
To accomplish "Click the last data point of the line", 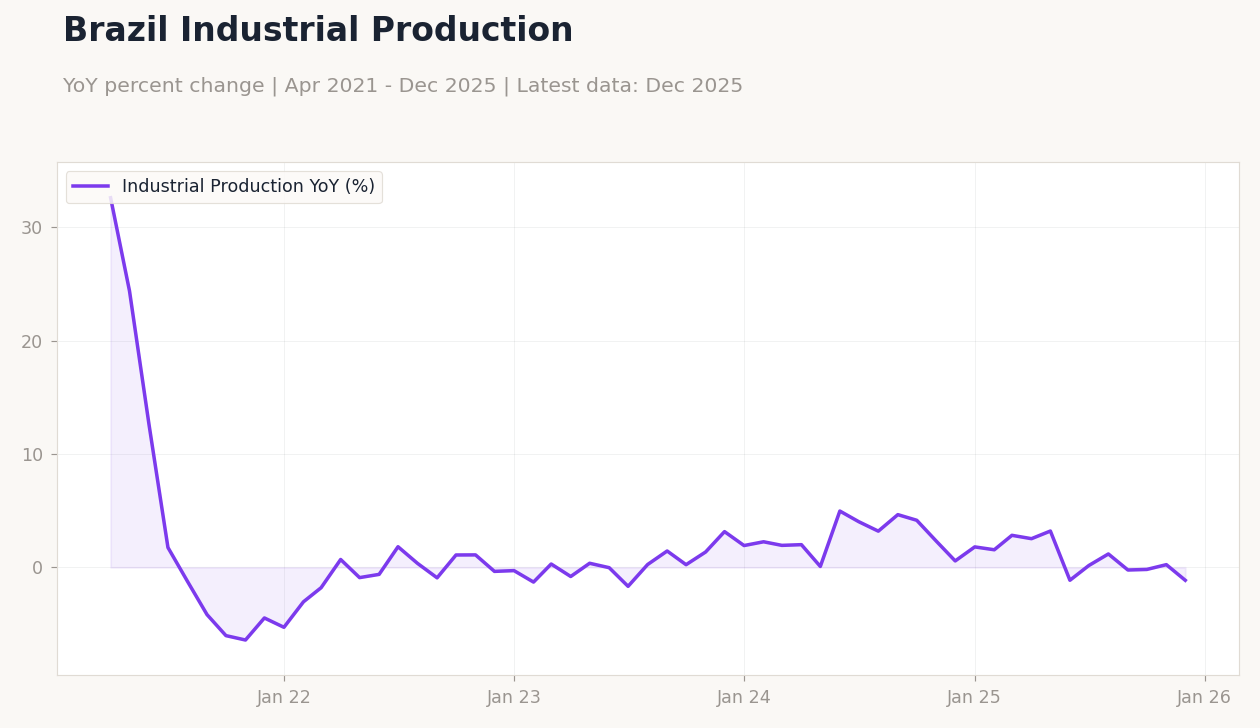I will [x=1186, y=580].
